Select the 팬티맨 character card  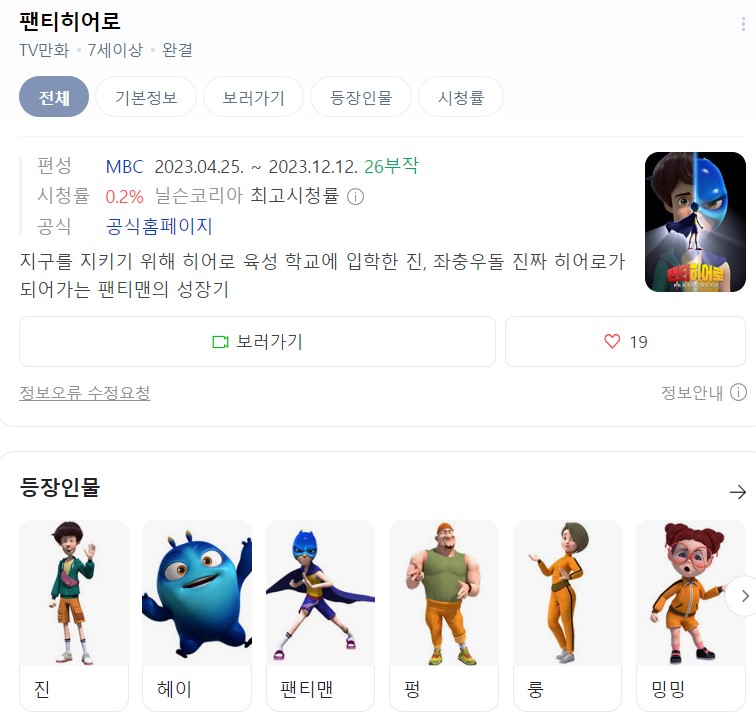321,615
